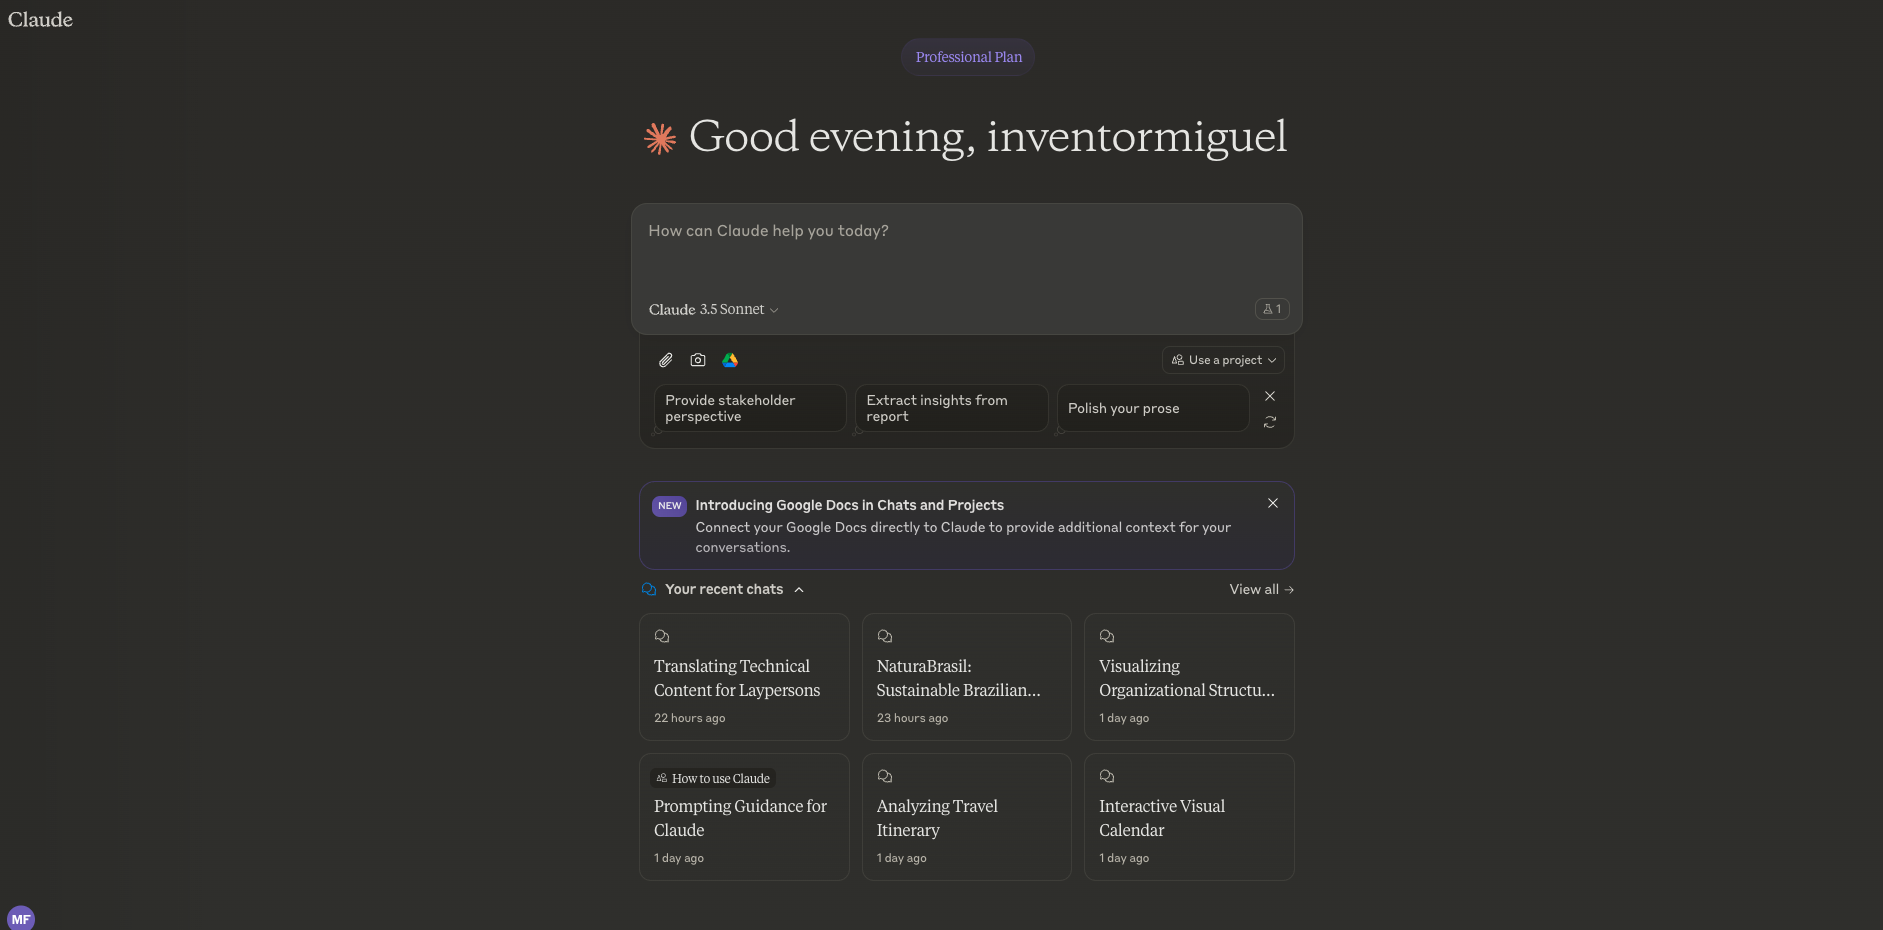
Task: Open the Google Drive icon
Action: click(730, 360)
